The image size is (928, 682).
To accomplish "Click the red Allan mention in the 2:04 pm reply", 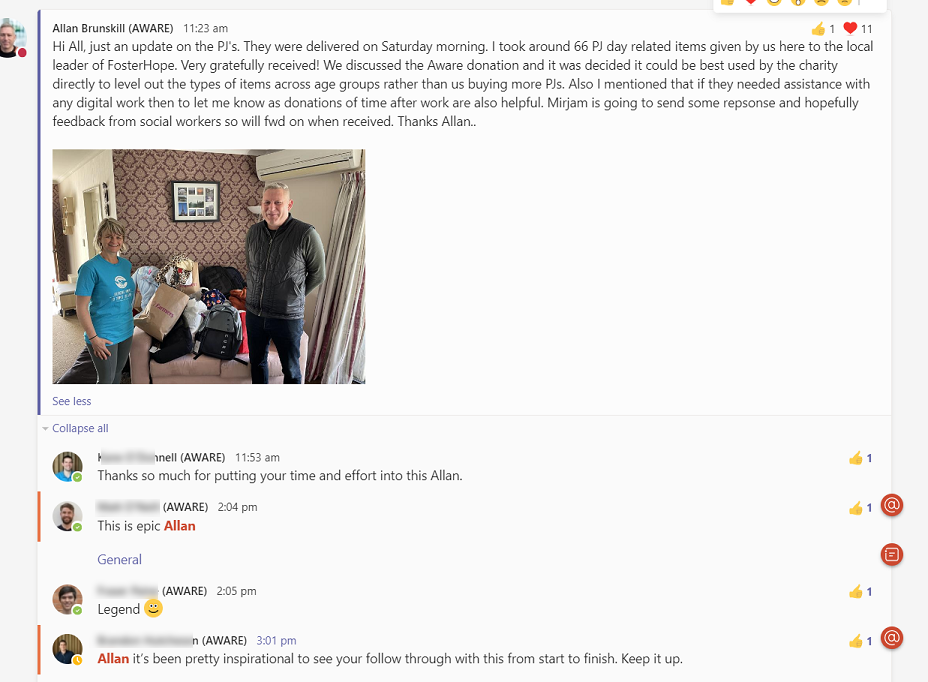I will (179, 526).
